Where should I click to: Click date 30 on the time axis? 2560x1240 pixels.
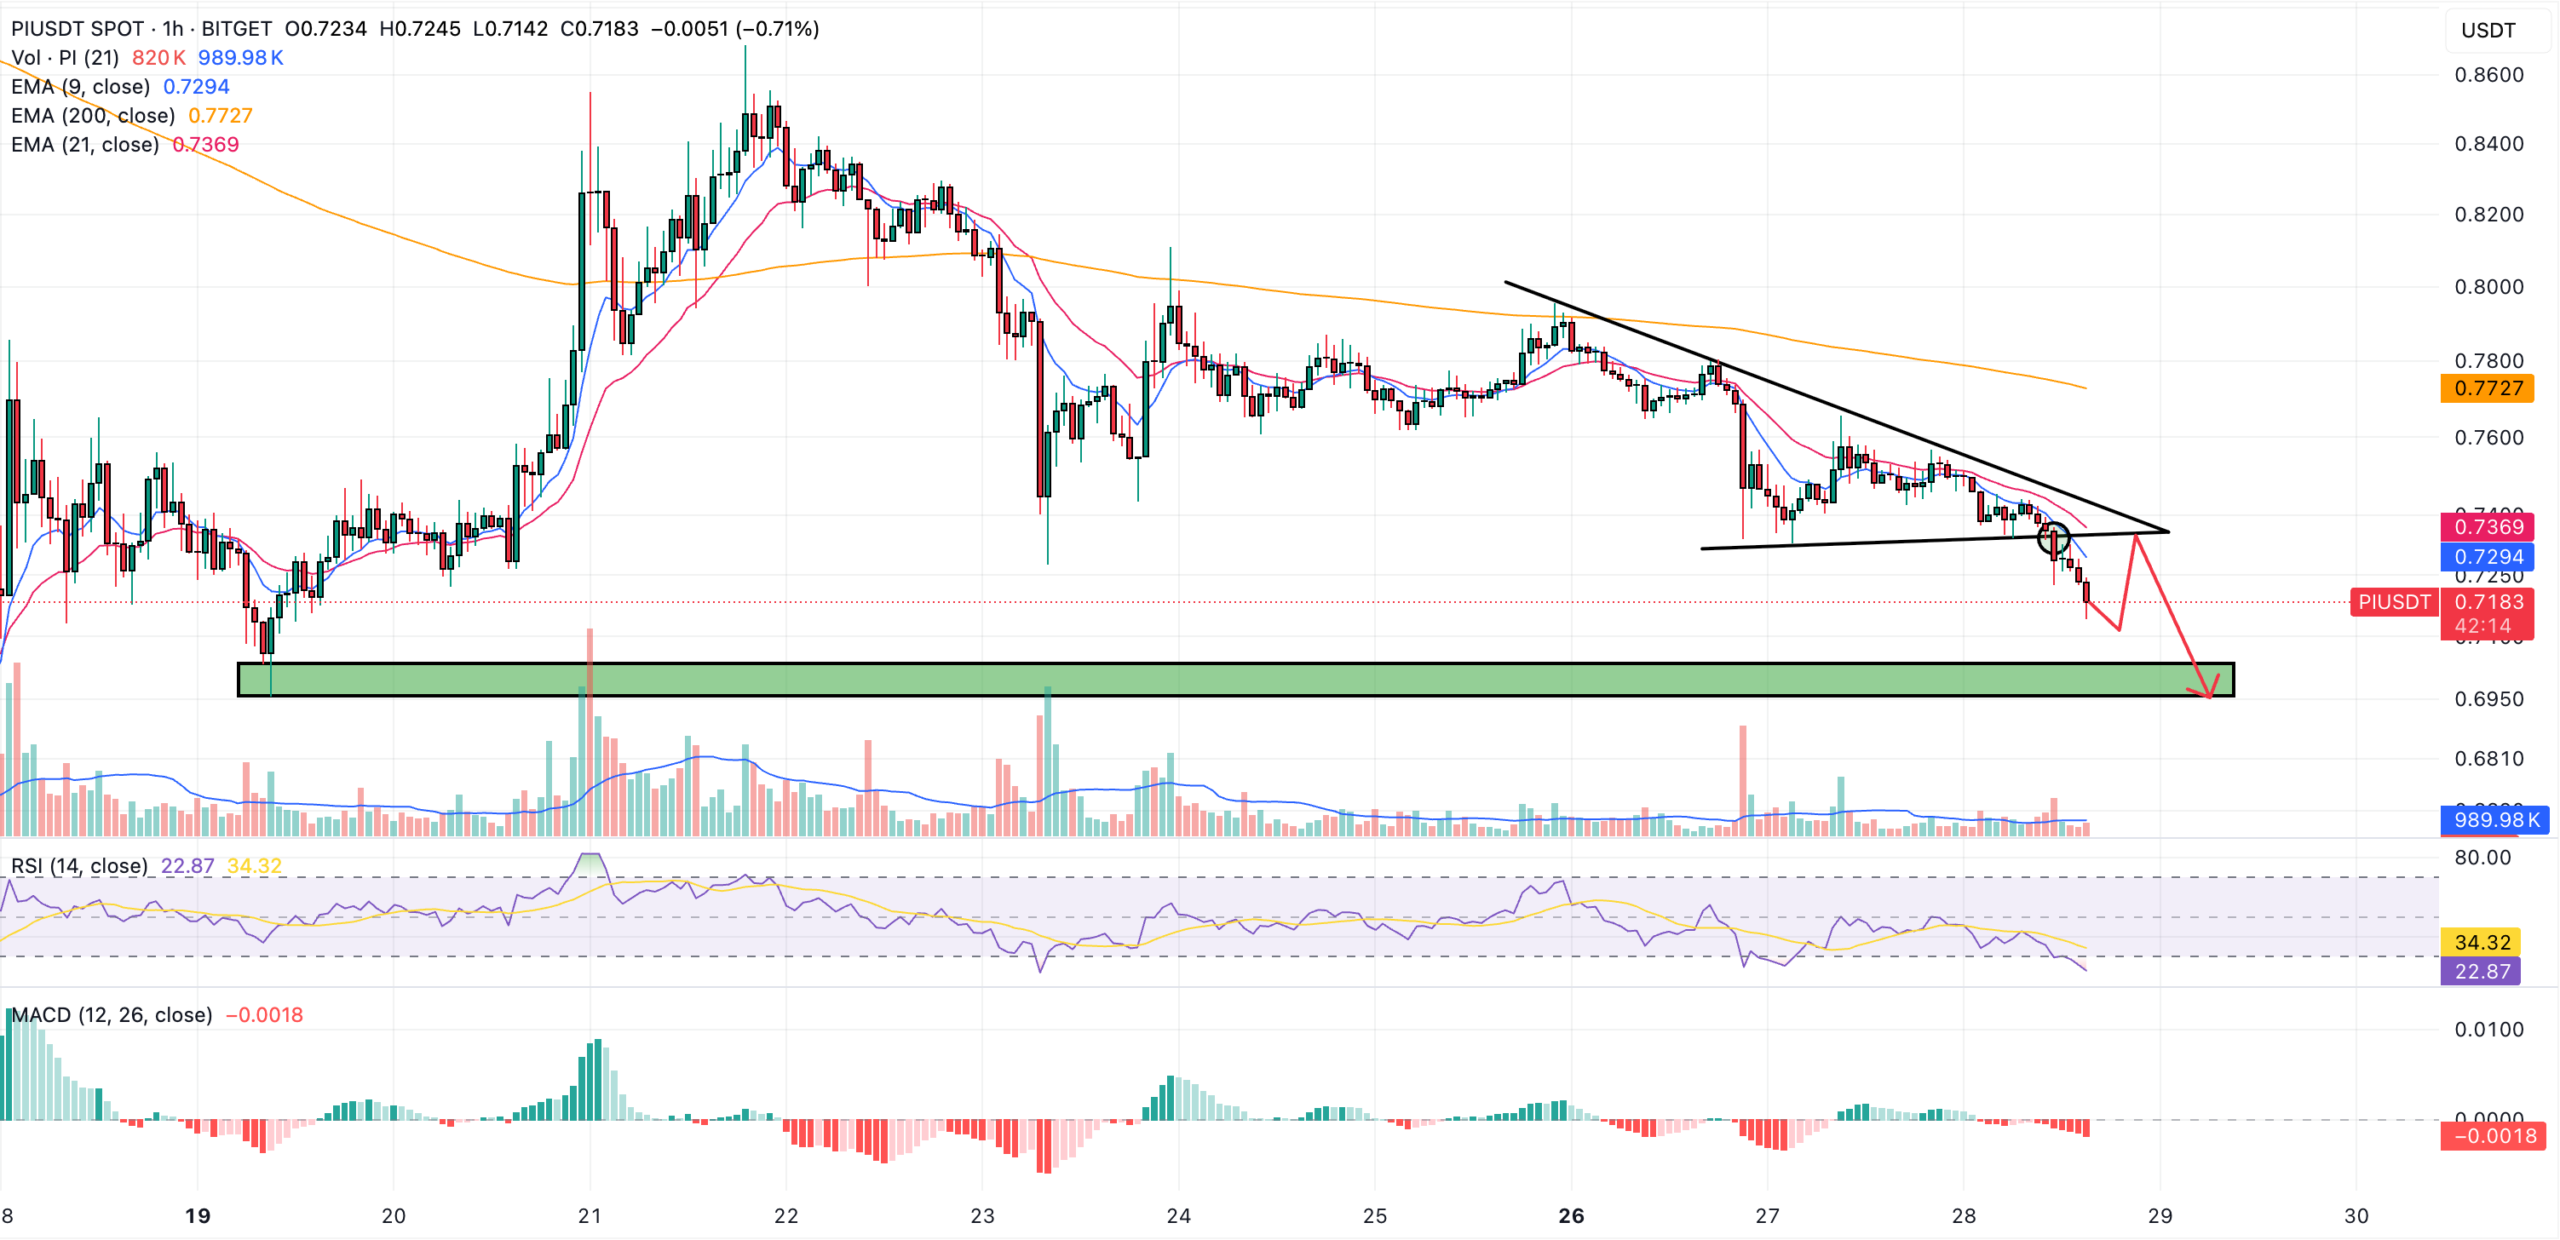click(x=2357, y=1216)
